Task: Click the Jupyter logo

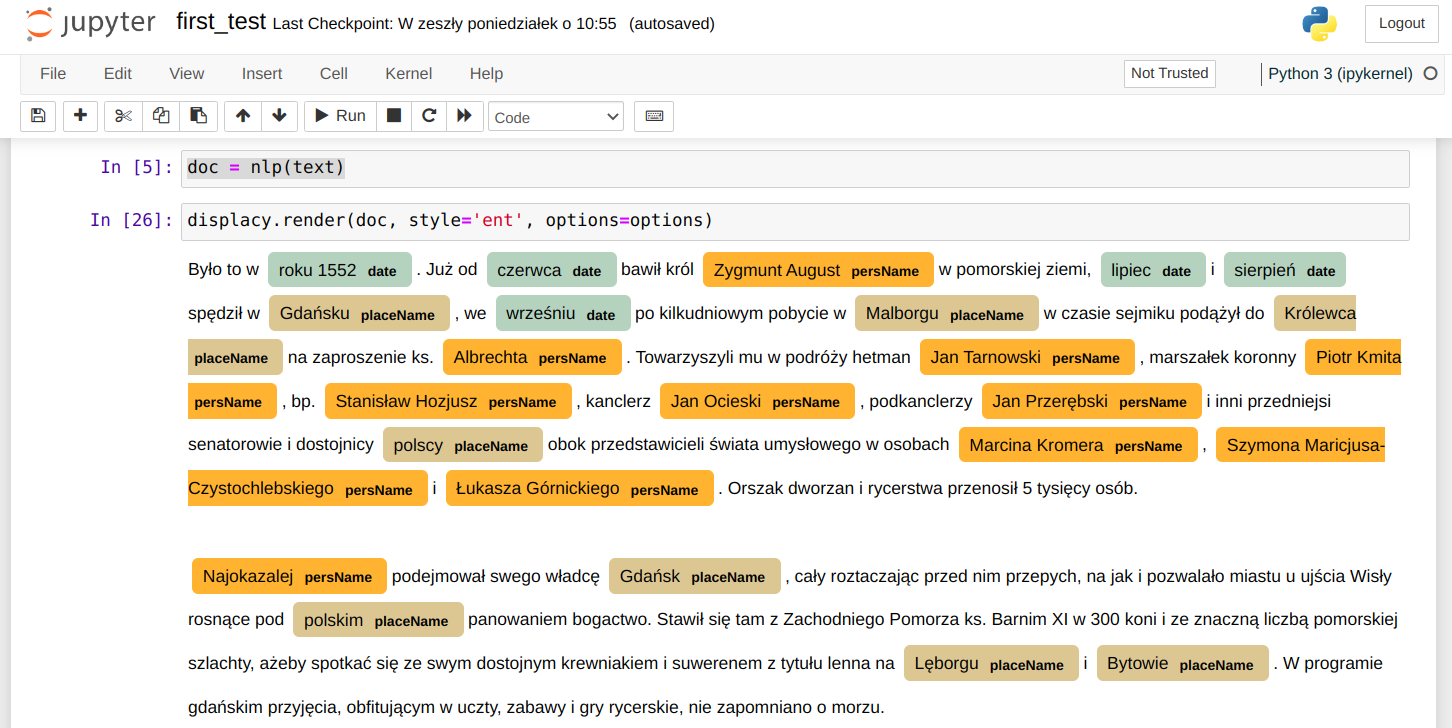Action: [x=89, y=24]
